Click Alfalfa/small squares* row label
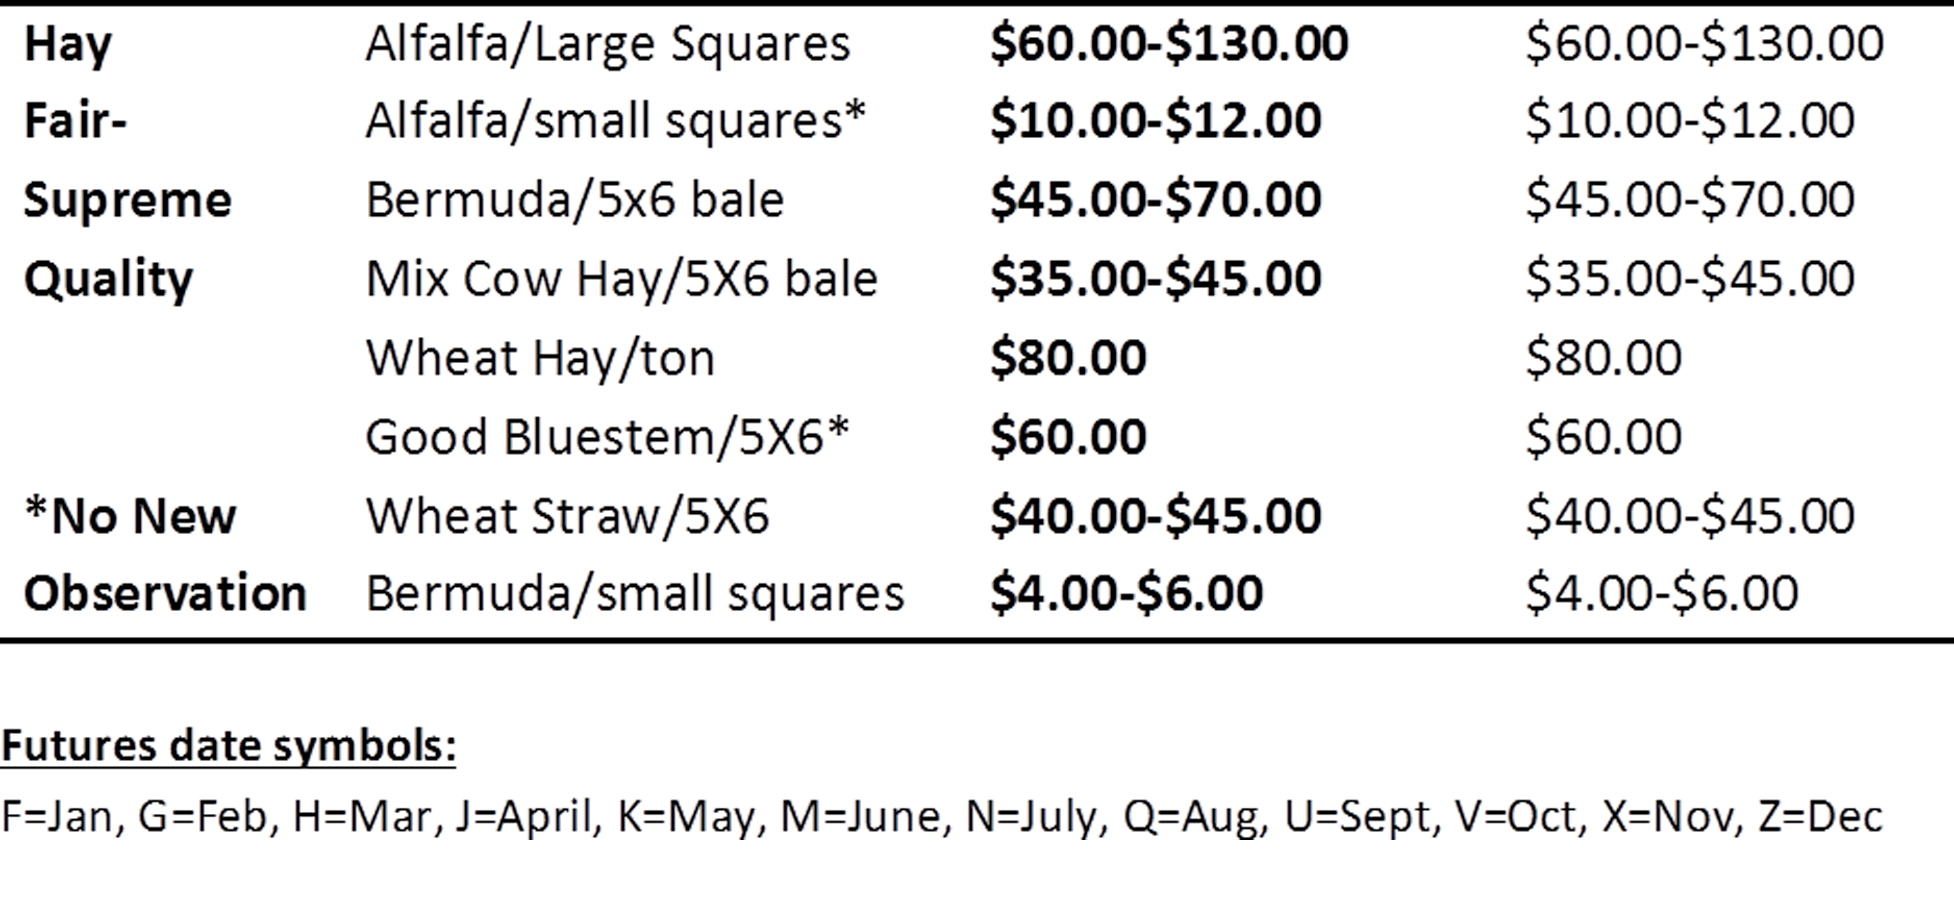 point(615,122)
